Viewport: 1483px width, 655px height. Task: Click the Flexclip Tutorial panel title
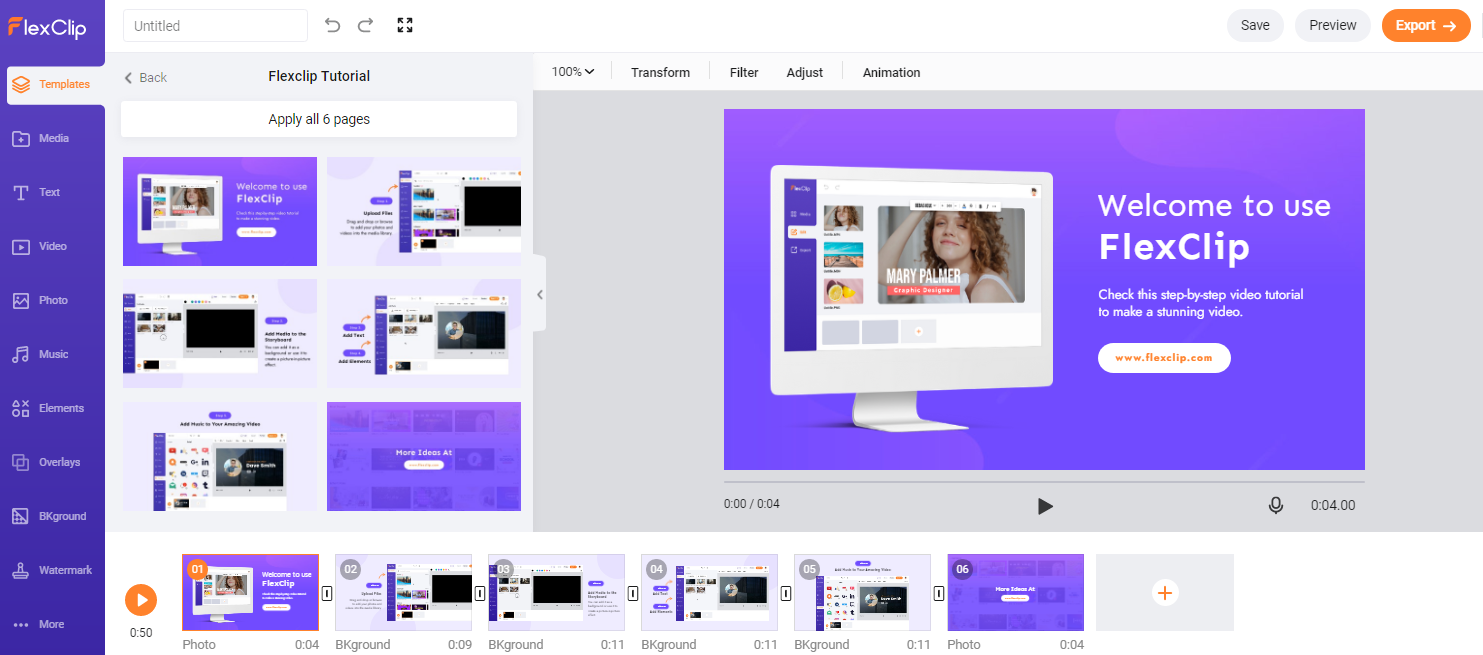[x=319, y=76]
